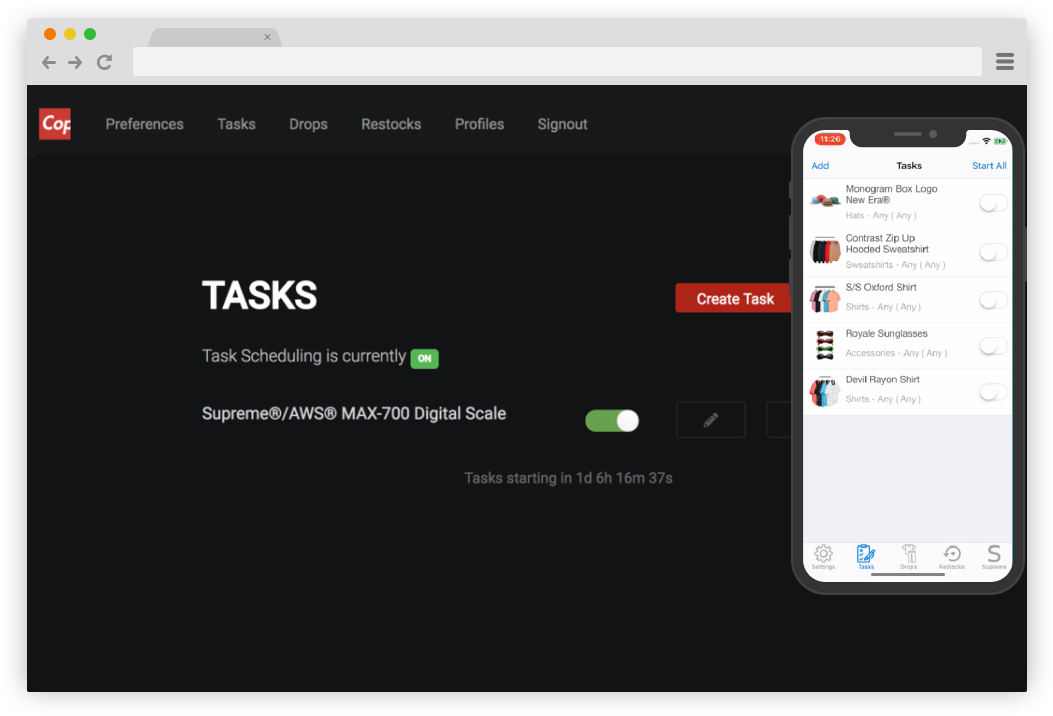This screenshot has height=716, width=1053.
Task: Disable the MAX-700 Digital Scale task toggle
Action: click(612, 421)
